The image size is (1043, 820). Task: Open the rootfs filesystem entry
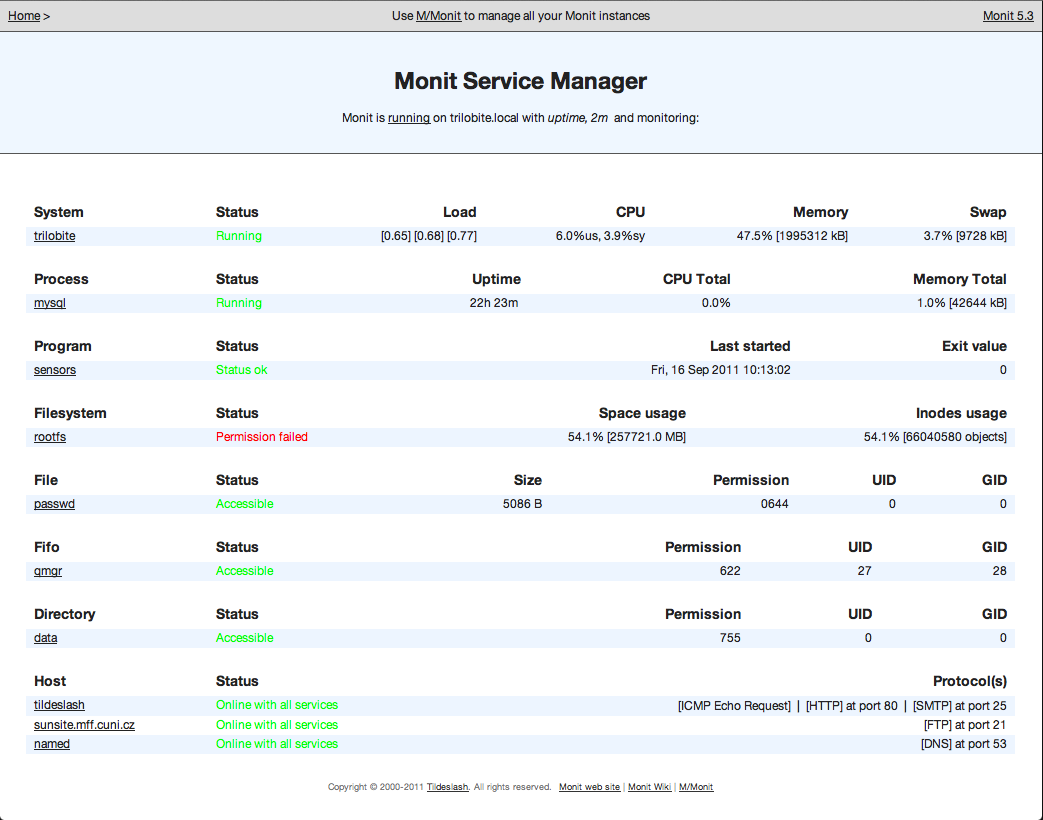point(50,437)
